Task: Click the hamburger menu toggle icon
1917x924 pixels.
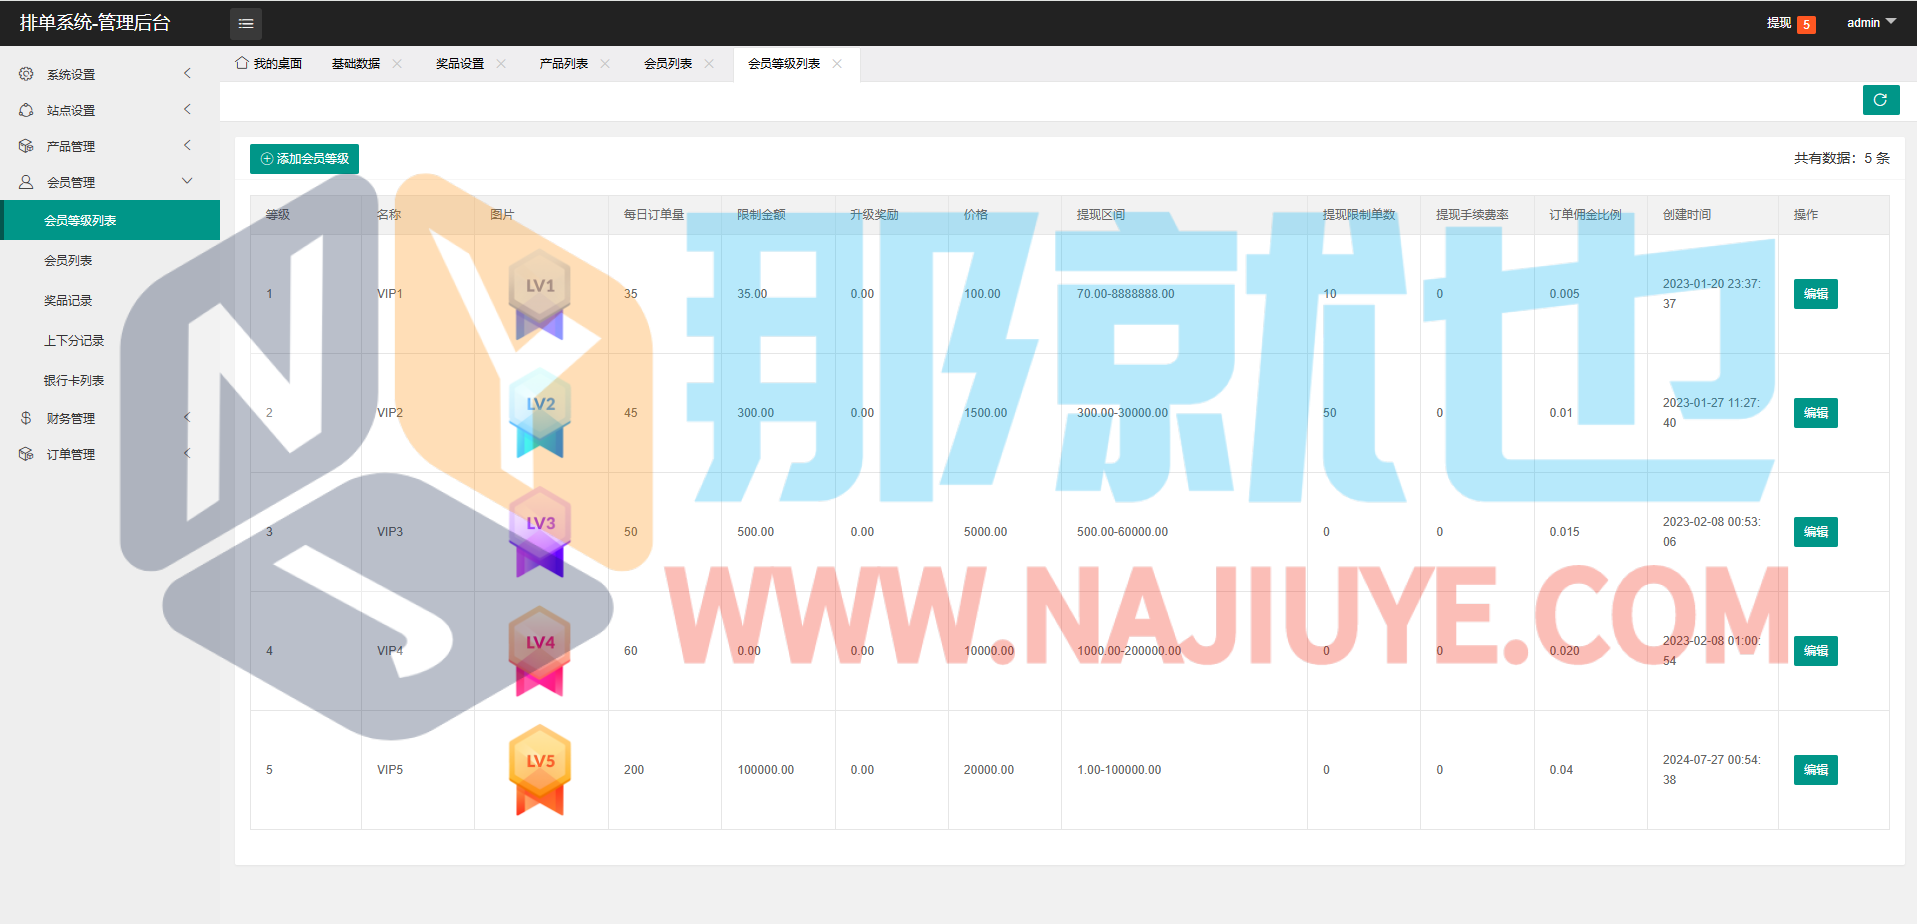Action: coord(245,23)
